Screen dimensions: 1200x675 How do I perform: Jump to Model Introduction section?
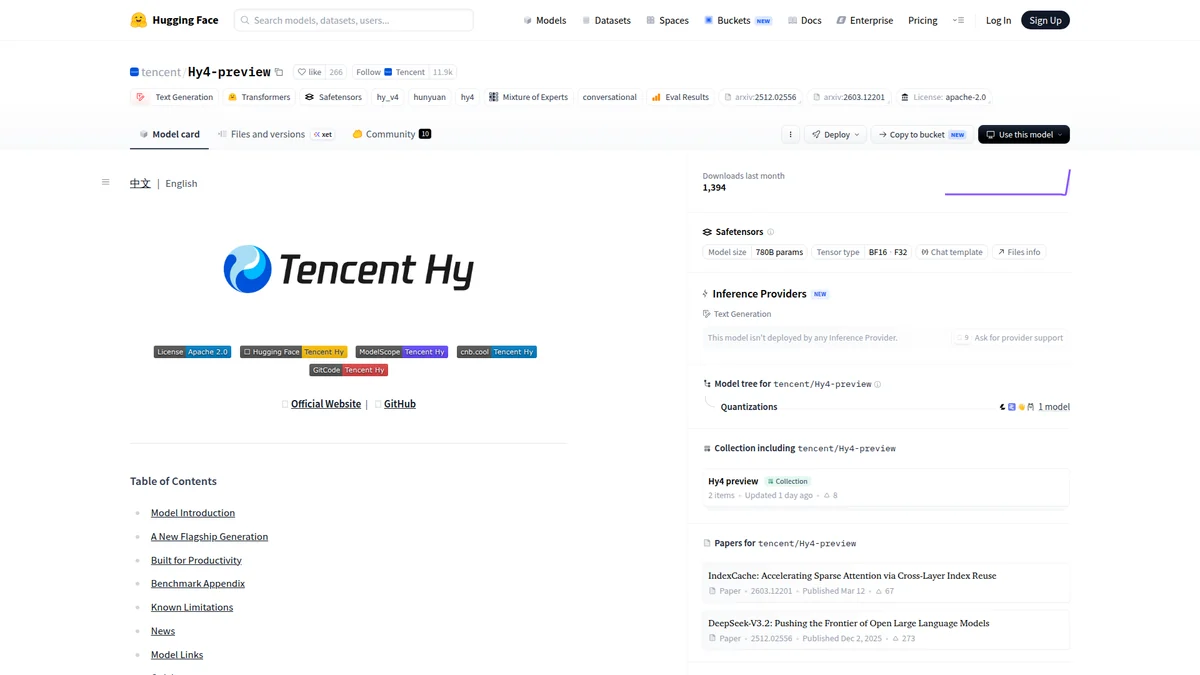tap(193, 513)
